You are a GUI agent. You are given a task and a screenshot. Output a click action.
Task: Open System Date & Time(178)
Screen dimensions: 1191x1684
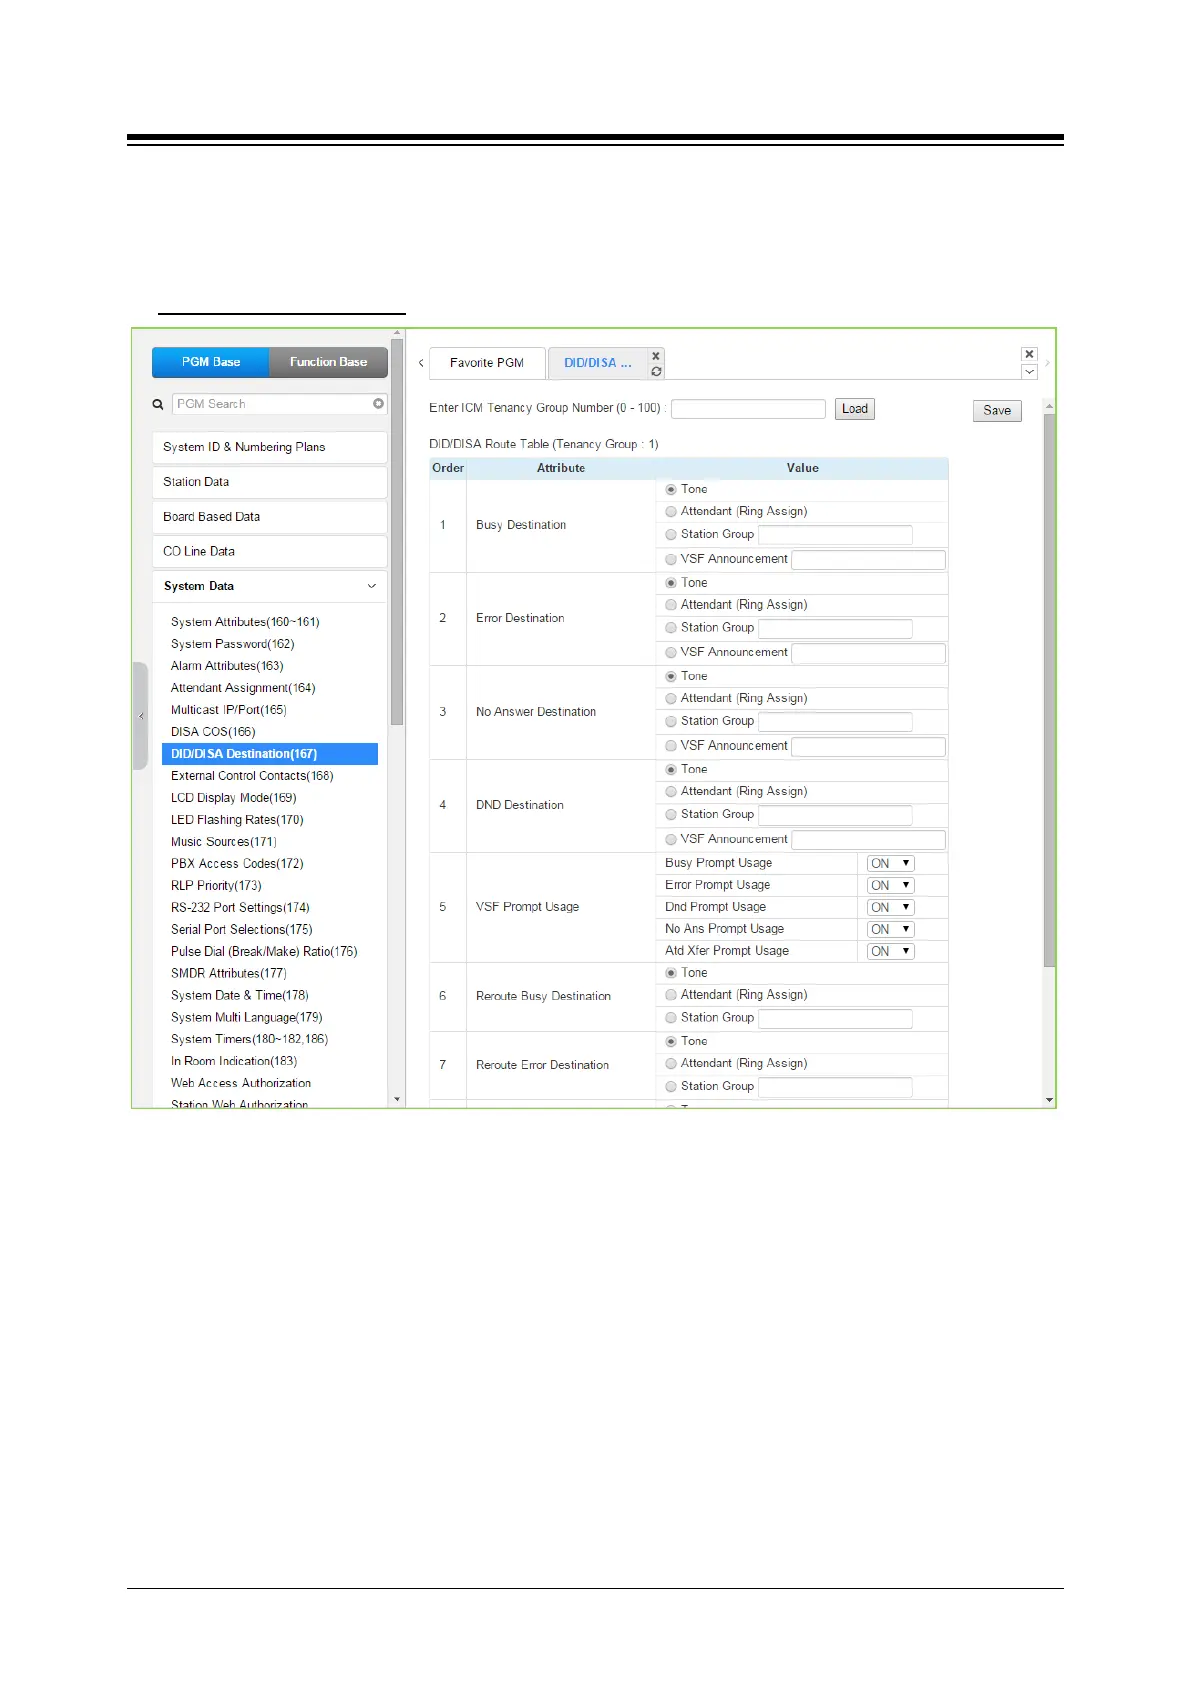click(x=240, y=996)
